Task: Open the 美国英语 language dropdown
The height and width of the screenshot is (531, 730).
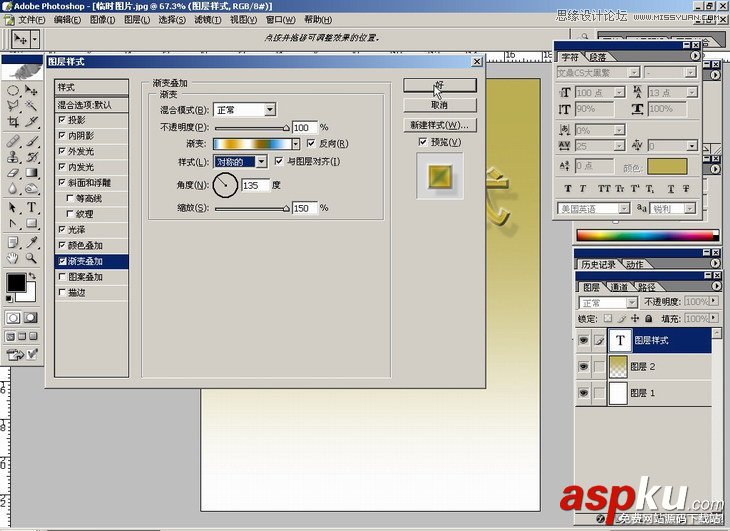Action: point(624,208)
